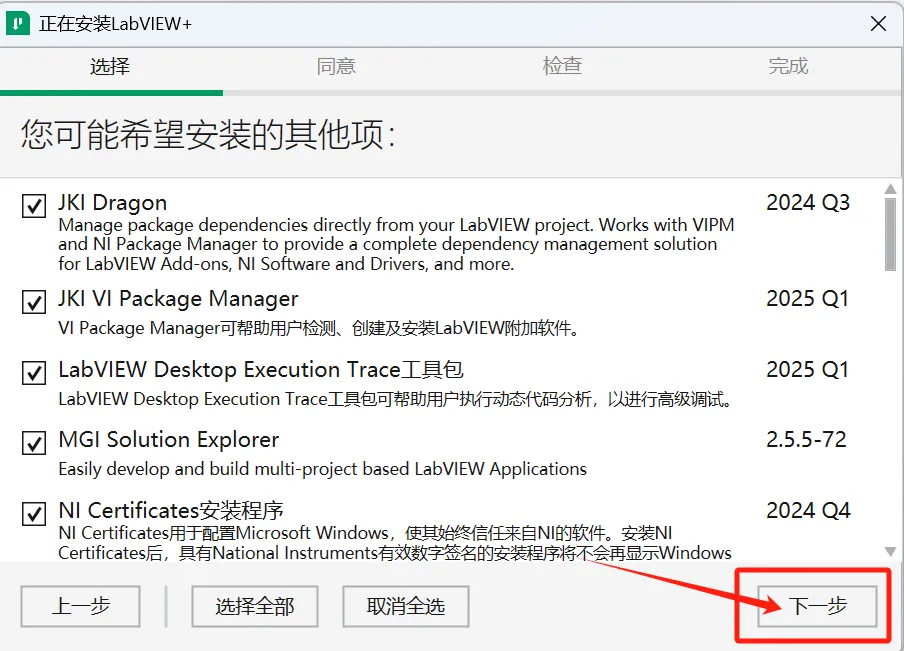Screen dimensions: 904x651
Task: Uncheck the JKI VI Package Manager checkbox
Action: pos(34,302)
